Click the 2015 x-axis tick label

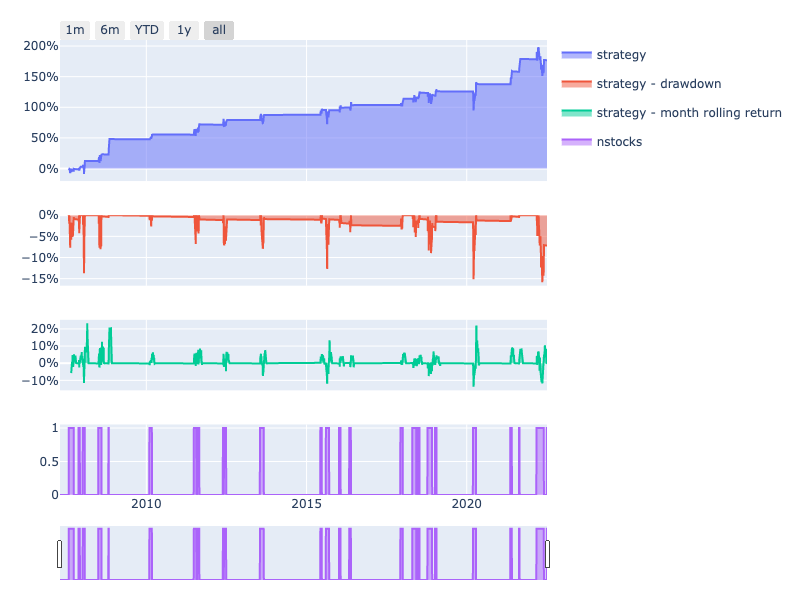(x=307, y=504)
